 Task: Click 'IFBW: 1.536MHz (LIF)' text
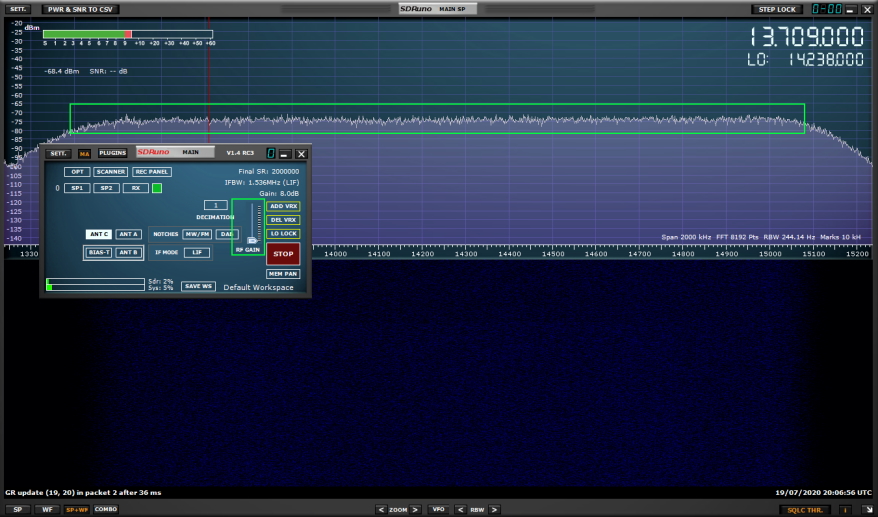262,183
